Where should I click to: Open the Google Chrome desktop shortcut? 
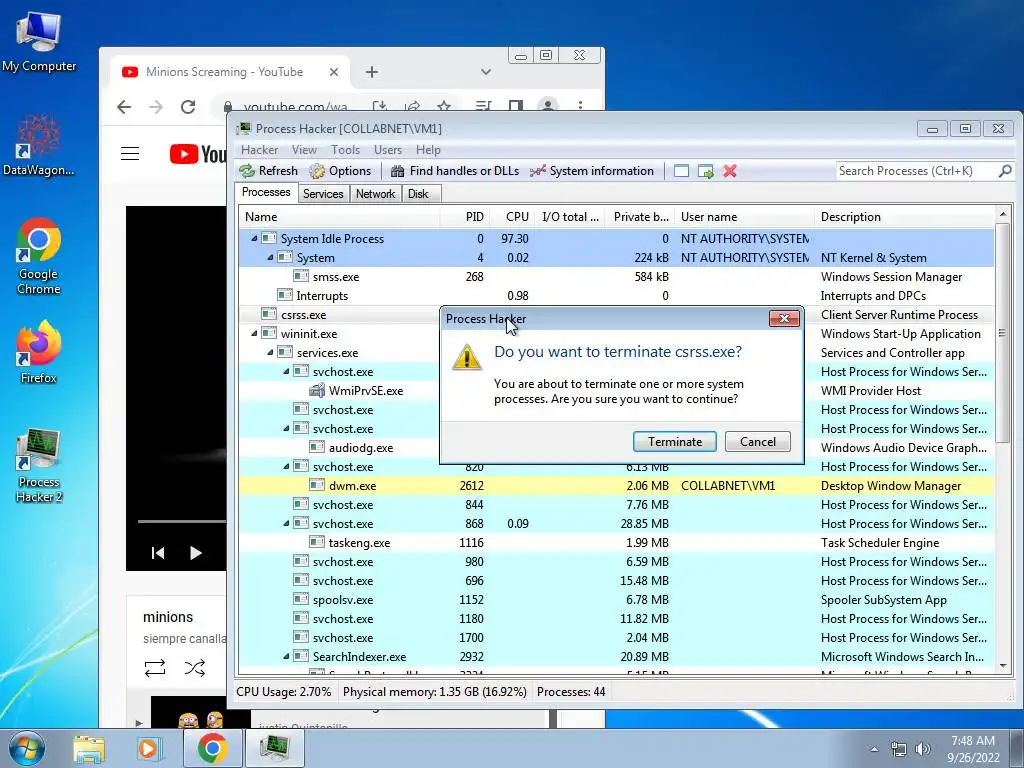point(39,256)
